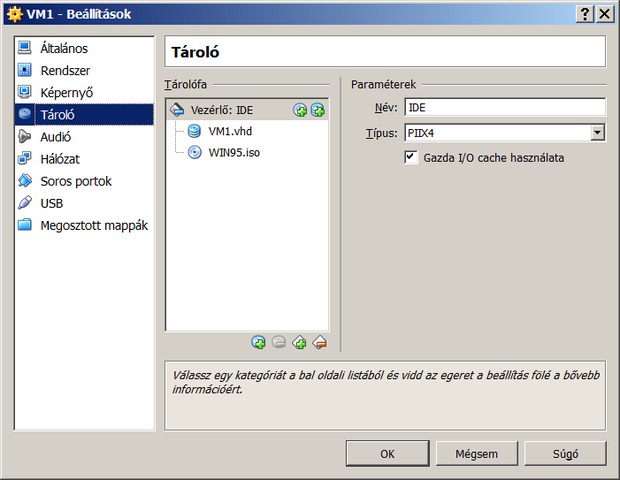
Task: Click add attachment icon below storage tree
Action: tap(259, 342)
